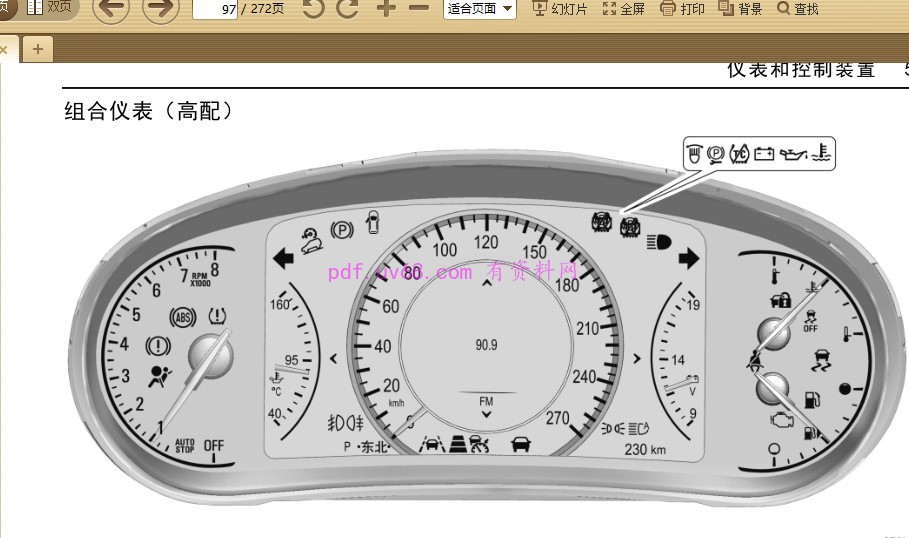Zoom out with the minus icon
909x538 pixels.
click(x=419, y=9)
